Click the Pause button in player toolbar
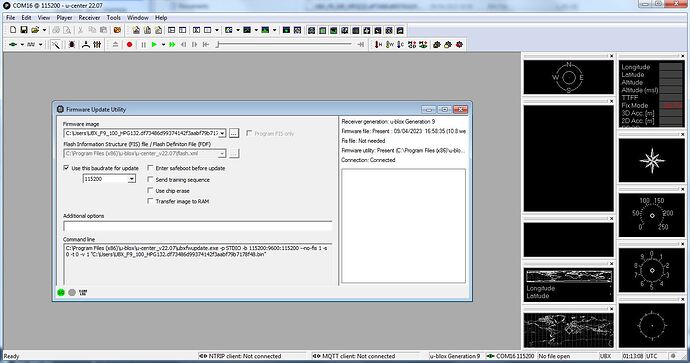690x363 pixels. pyautogui.click(x=143, y=44)
